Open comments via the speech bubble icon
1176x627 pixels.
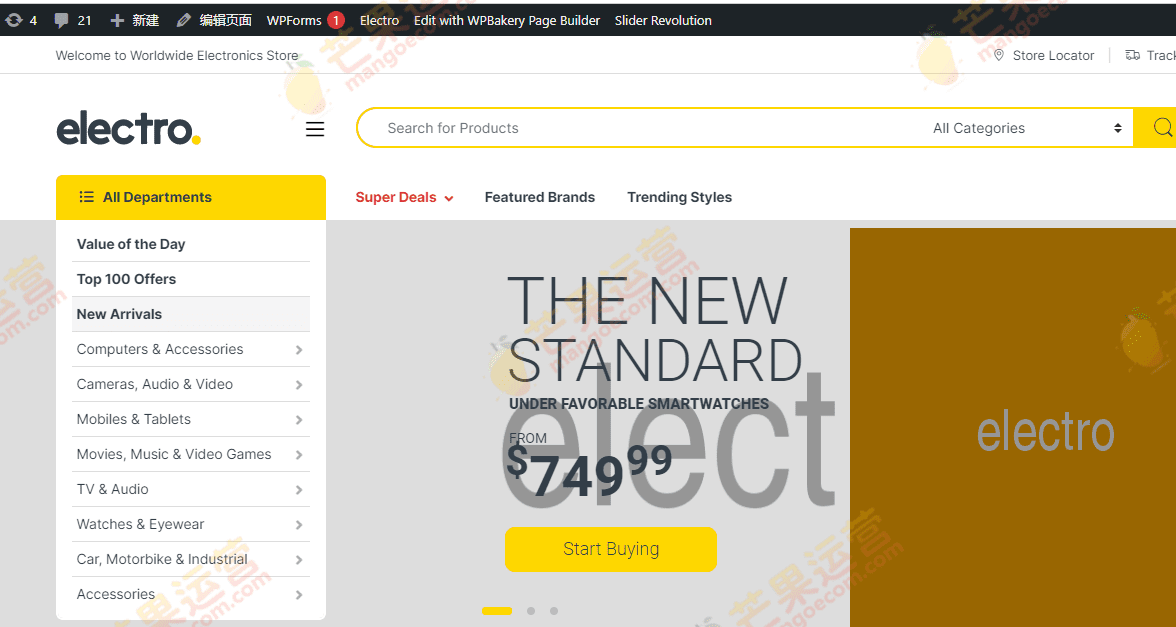tap(62, 19)
